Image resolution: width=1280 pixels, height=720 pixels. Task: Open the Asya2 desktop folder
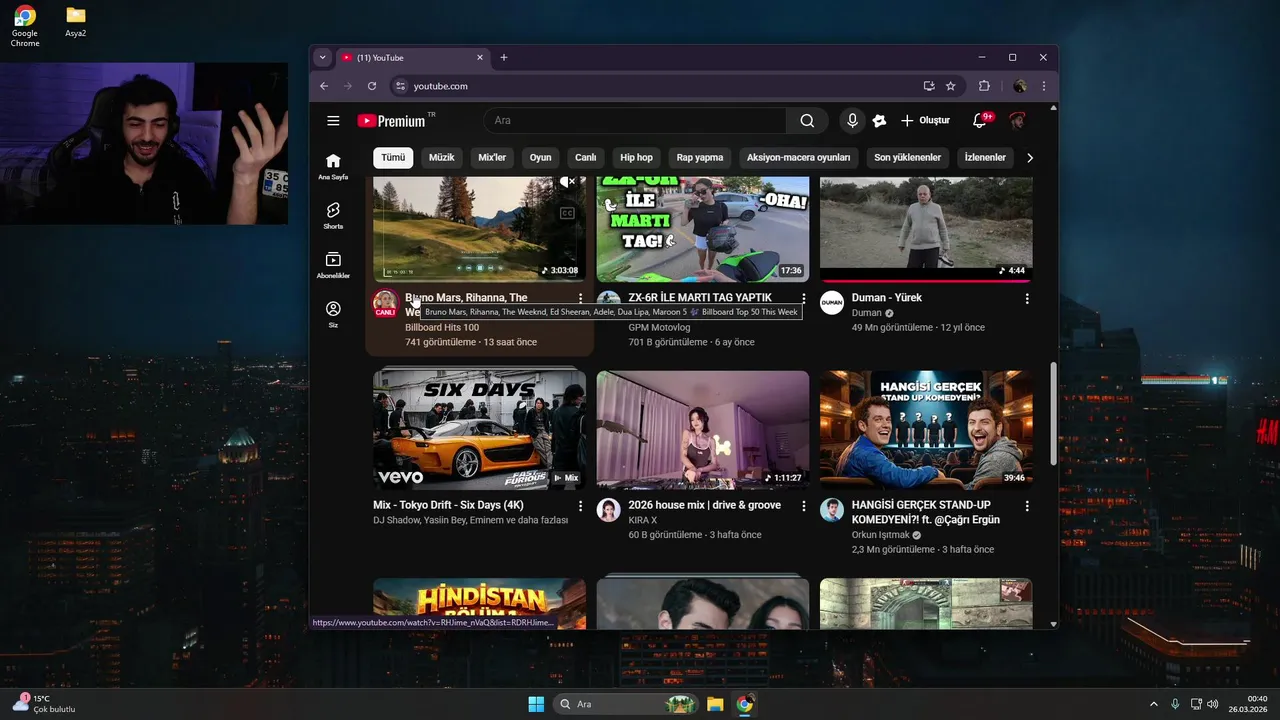coord(76,21)
